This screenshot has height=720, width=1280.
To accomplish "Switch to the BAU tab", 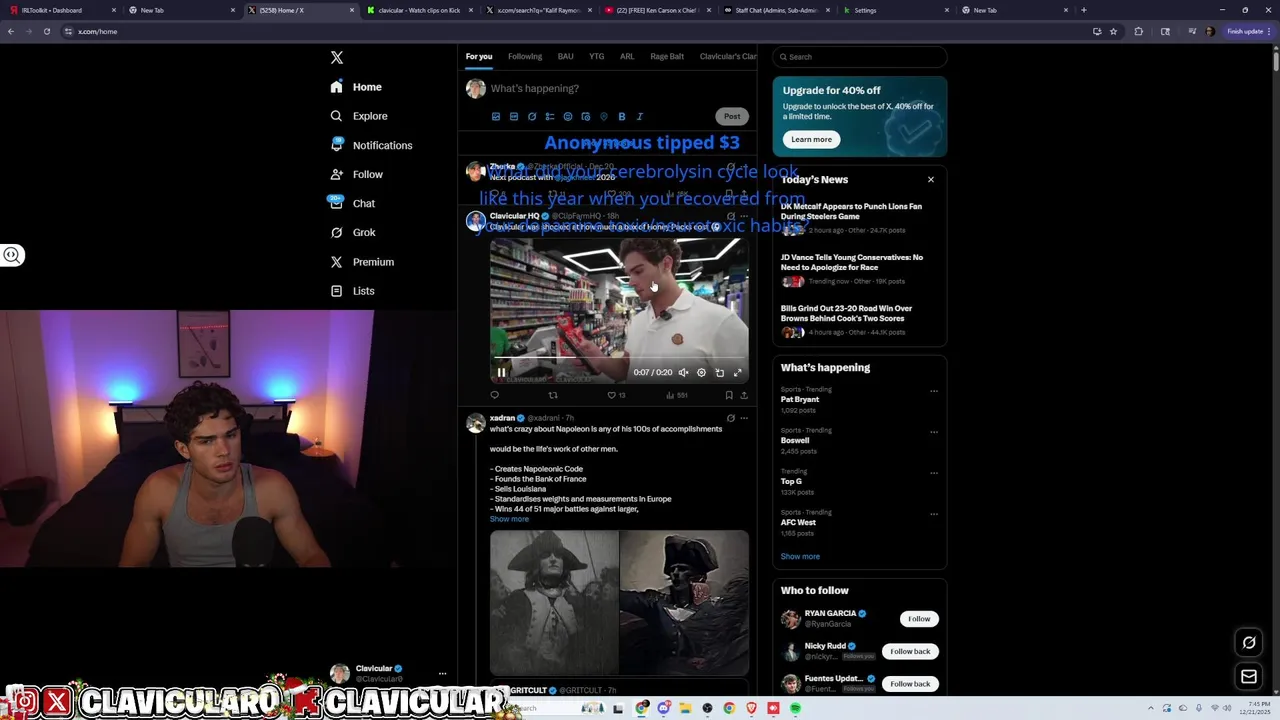I will point(566,57).
